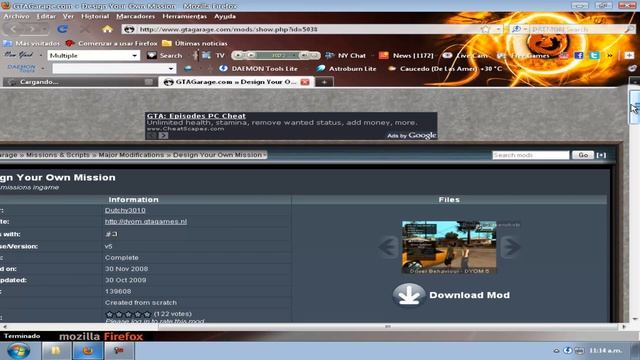Image resolution: width=640 pixels, height=360 pixels.
Task: Open the Caucedo weather +30 °C item
Action: tap(445, 69)
